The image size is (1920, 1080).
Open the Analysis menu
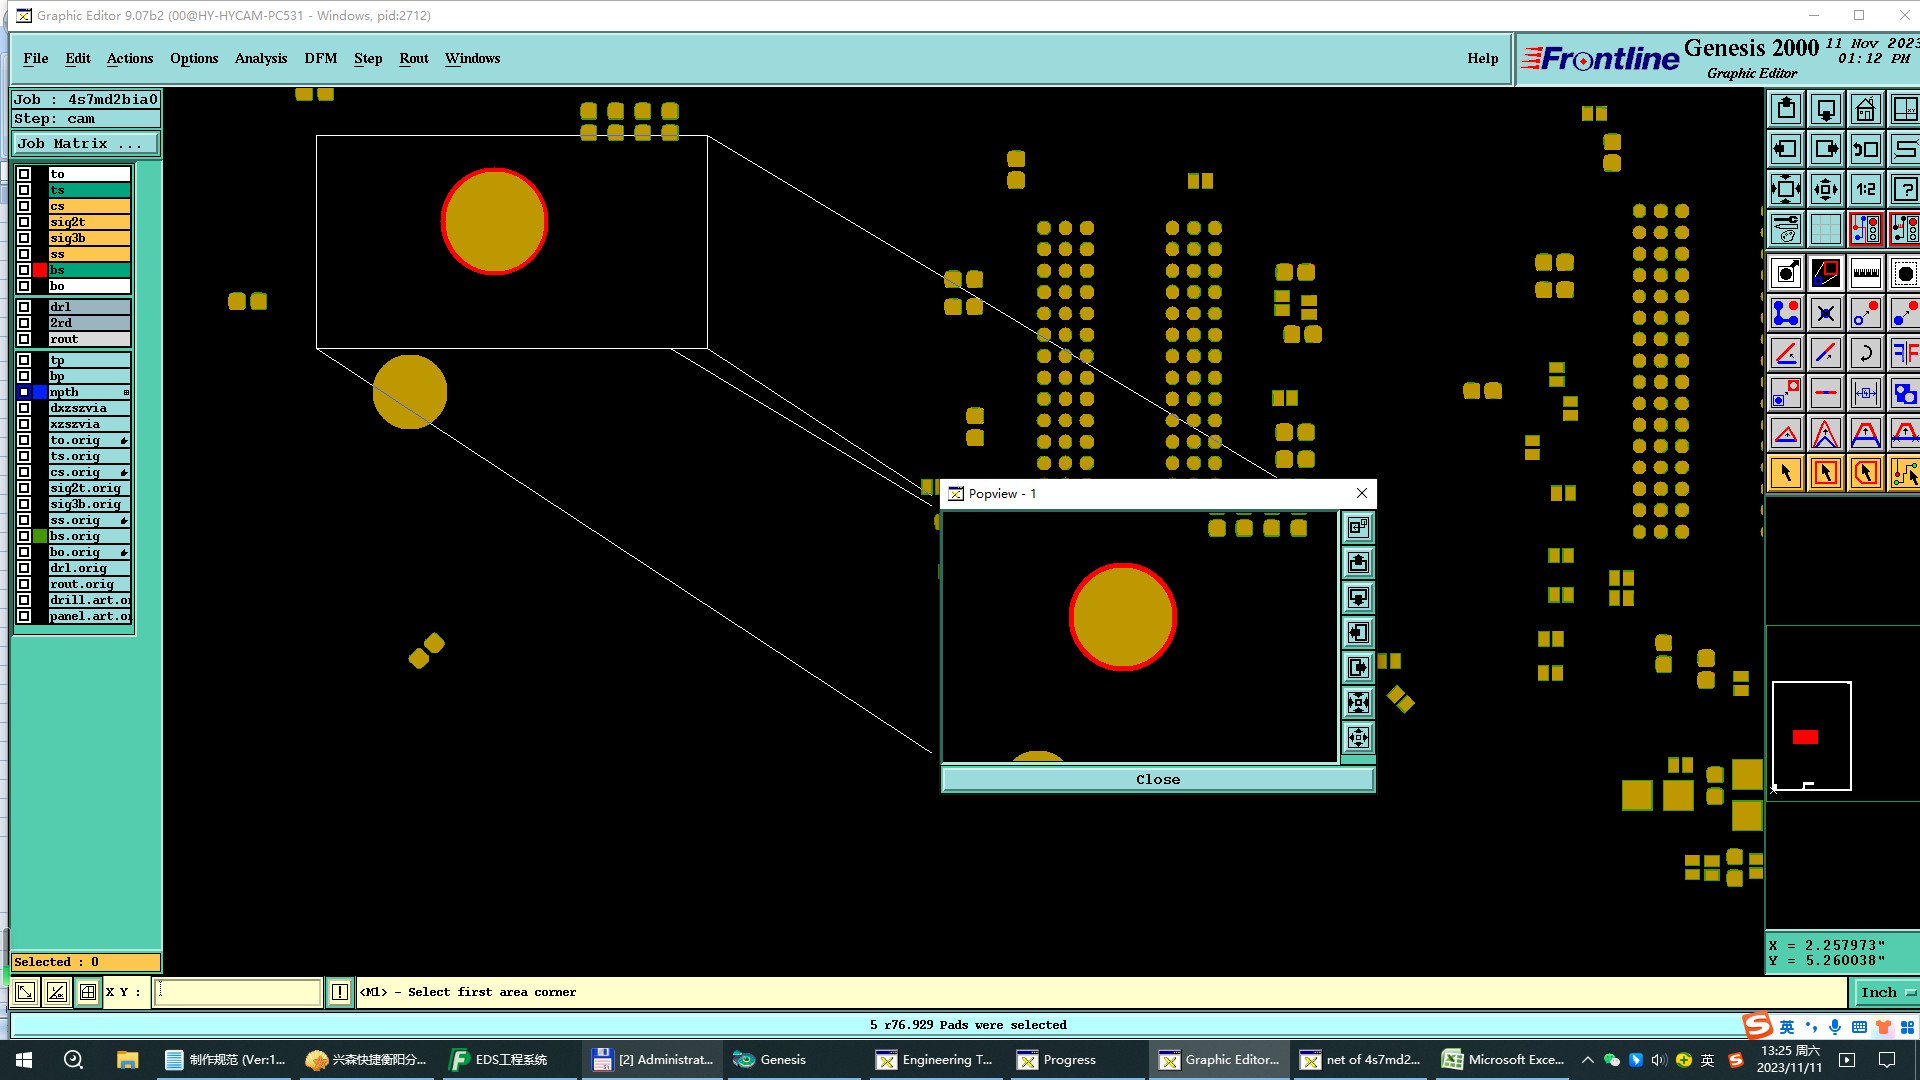[x=260, y=58]
